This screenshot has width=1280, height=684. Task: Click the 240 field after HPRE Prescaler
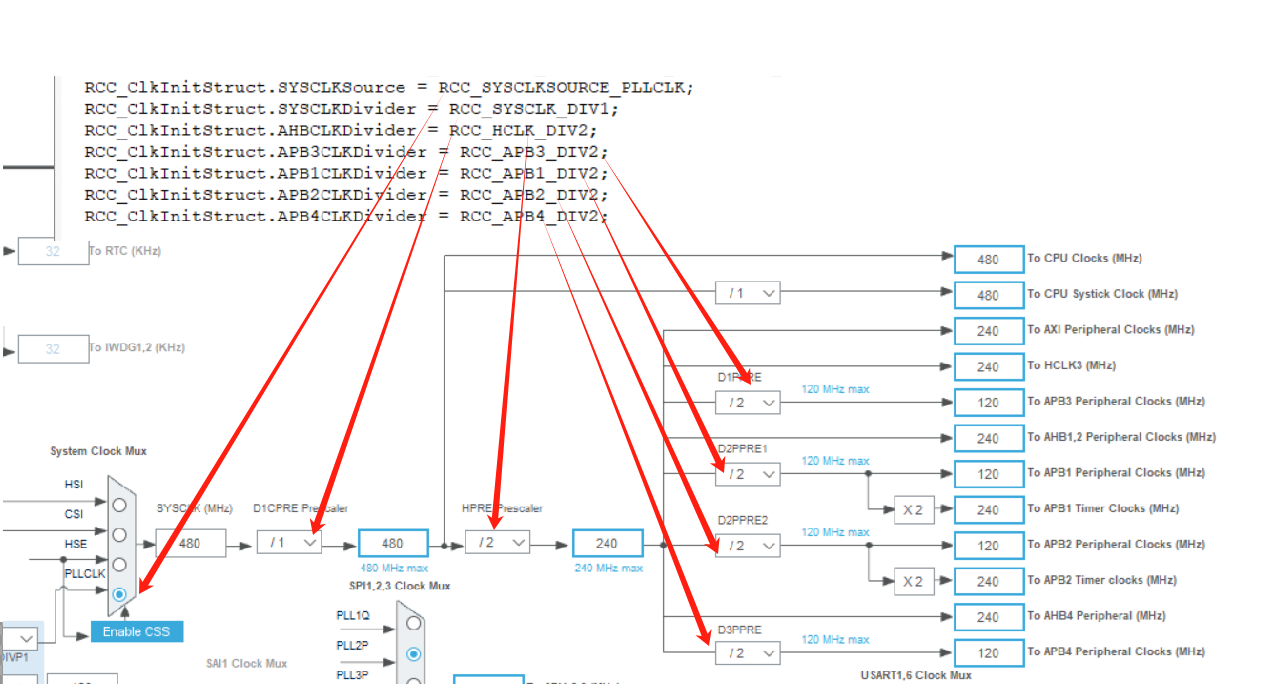coord(607,543)
